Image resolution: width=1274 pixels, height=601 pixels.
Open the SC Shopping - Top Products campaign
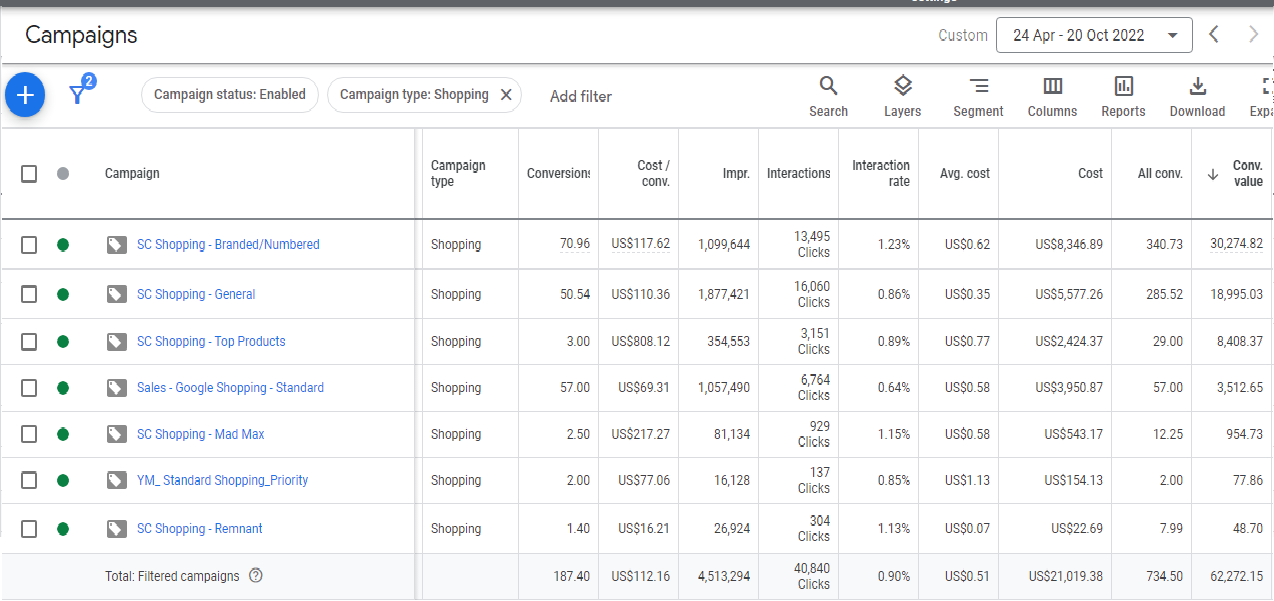point(211,341)
